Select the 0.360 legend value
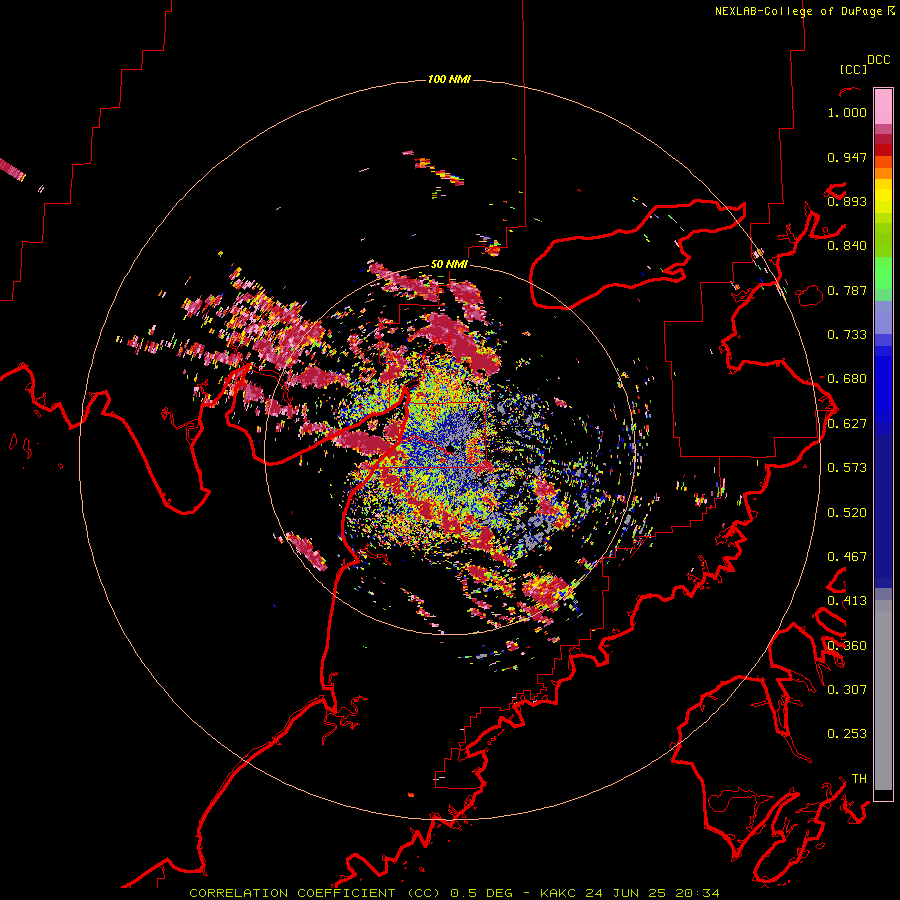 click(847, 646)
